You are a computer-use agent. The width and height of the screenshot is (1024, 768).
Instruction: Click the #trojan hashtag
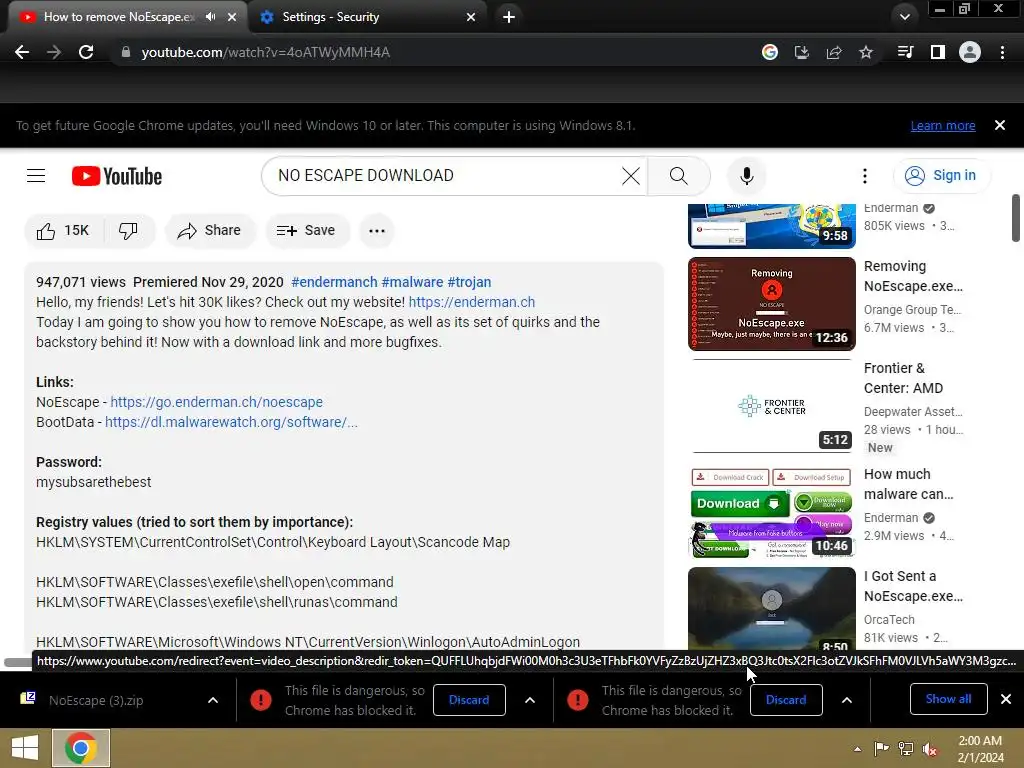pyautogui.click(x=469, y=282)
